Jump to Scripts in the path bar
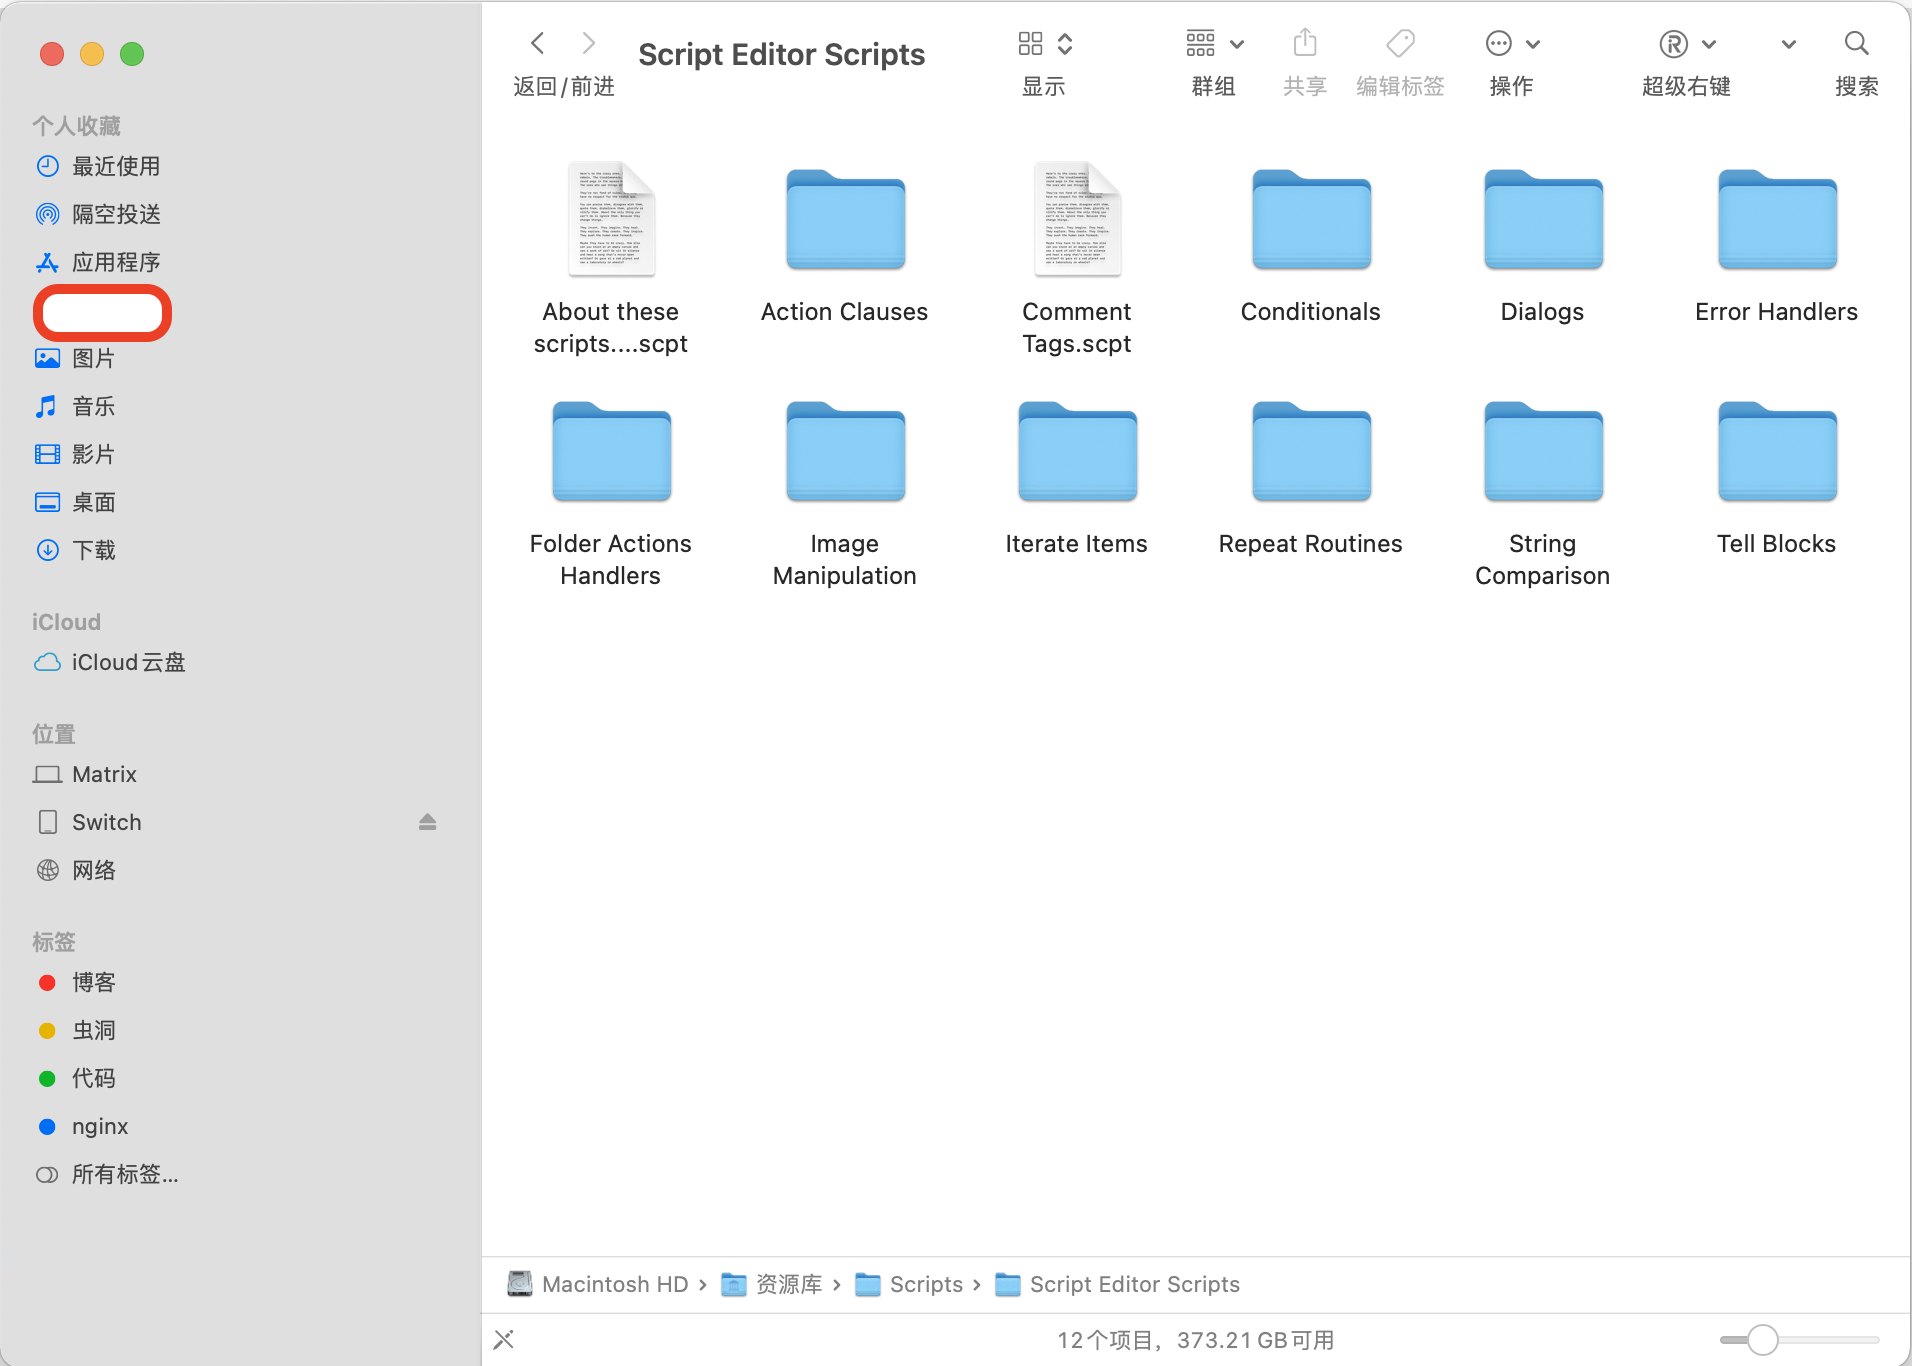The image size is (1912, 1366). pos(925,1284)
